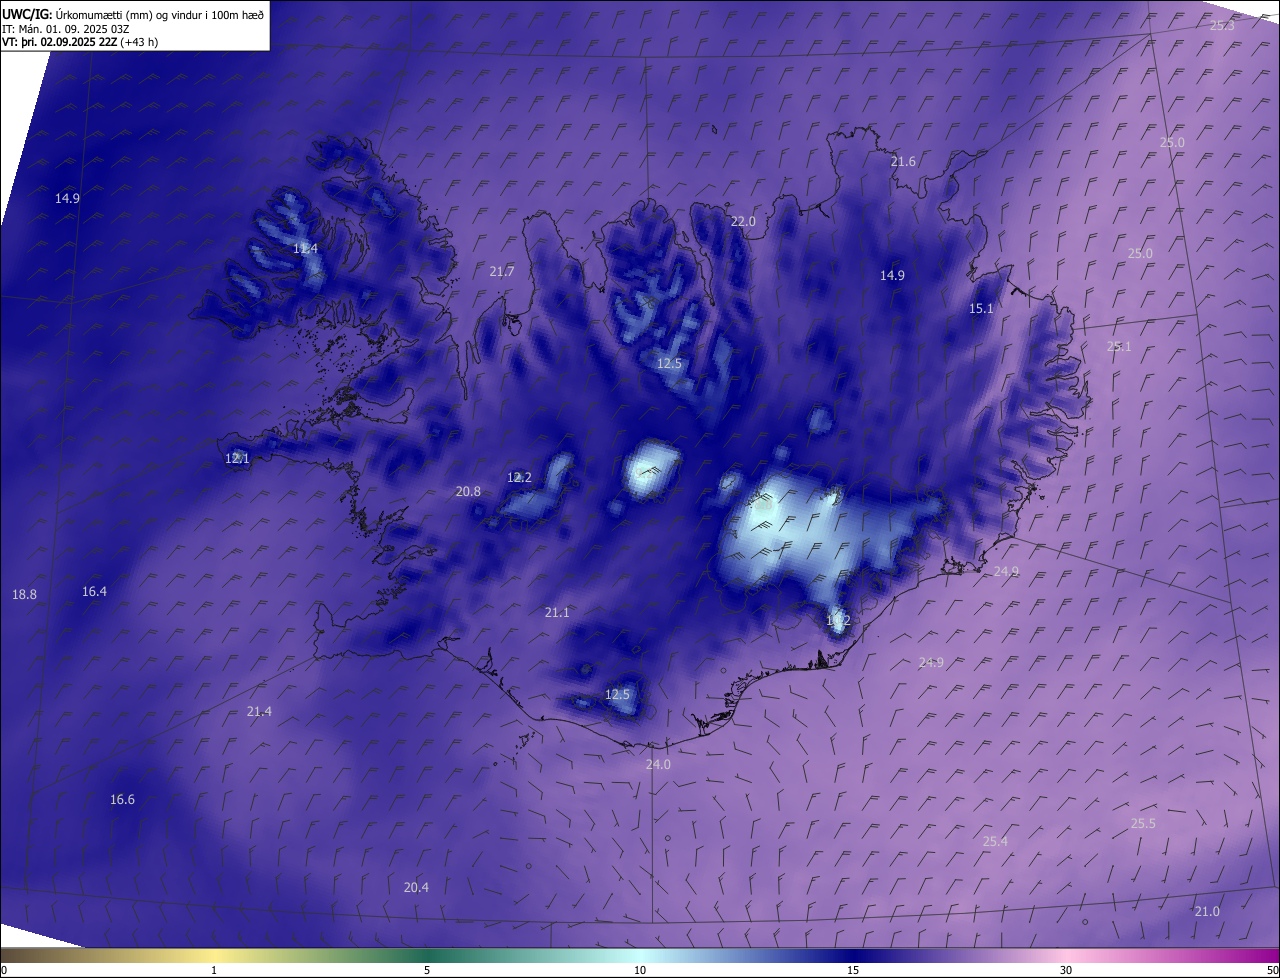1280x978 pixels.
Task: Click the 25.1 value label
Action: pos(1119,346)
